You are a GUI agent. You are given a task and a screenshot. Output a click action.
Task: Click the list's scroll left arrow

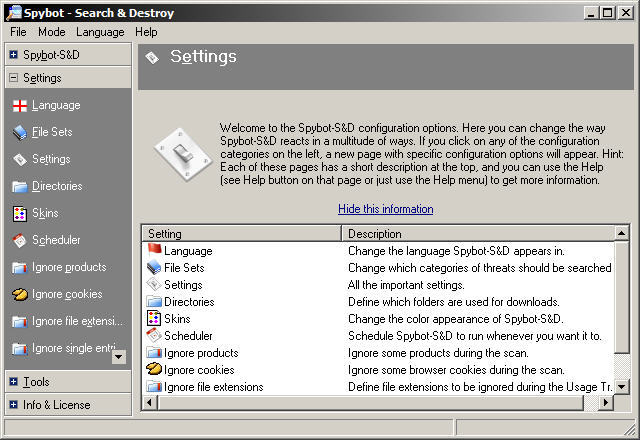click(x=149, y=402)
